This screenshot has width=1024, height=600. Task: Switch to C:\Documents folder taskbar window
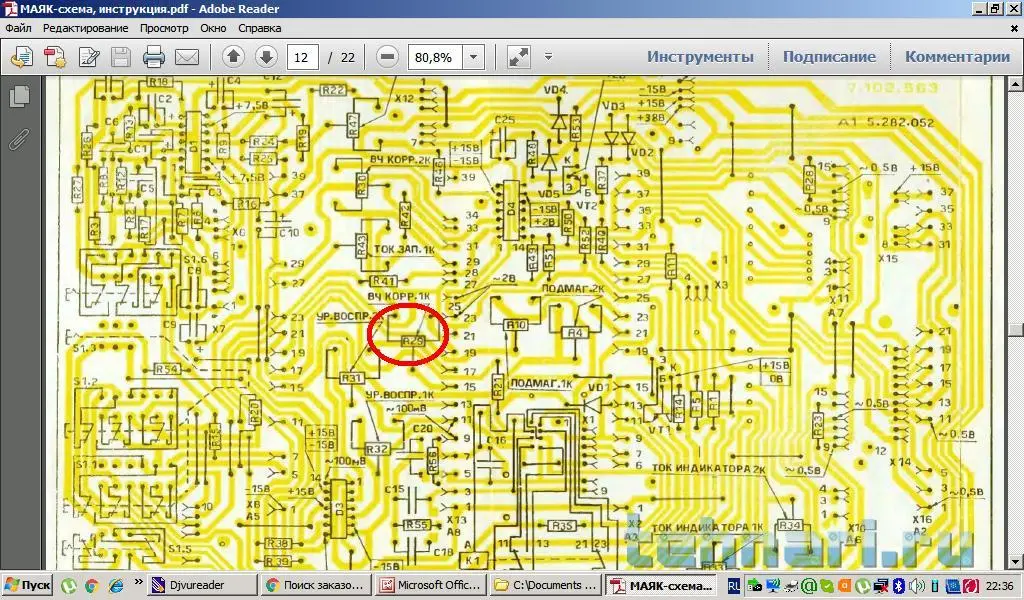546,585
